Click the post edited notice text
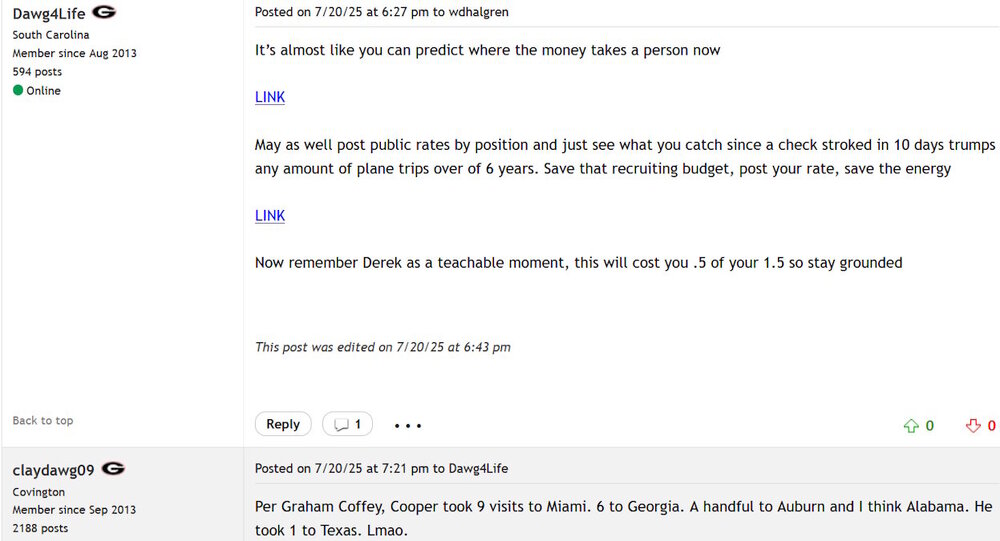 pos(383,347)
